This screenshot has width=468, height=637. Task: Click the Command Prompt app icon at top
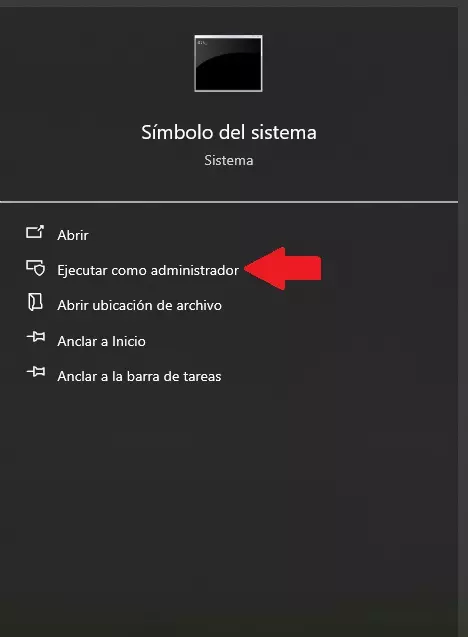pos(228,63)
